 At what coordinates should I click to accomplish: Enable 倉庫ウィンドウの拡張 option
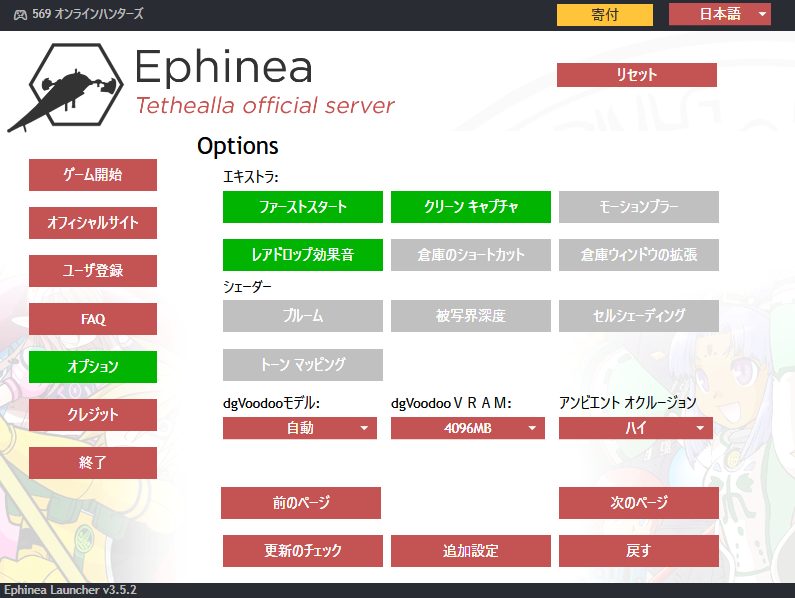pos(639,255)
